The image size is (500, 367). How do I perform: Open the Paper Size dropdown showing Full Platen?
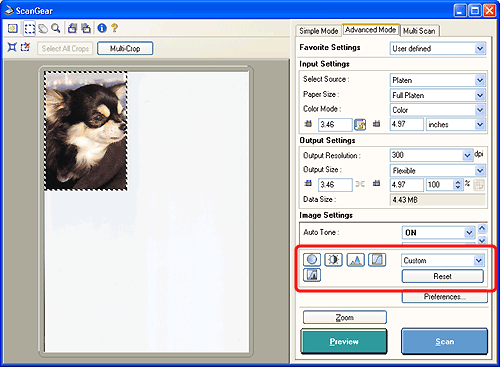[x=438, y=95]
